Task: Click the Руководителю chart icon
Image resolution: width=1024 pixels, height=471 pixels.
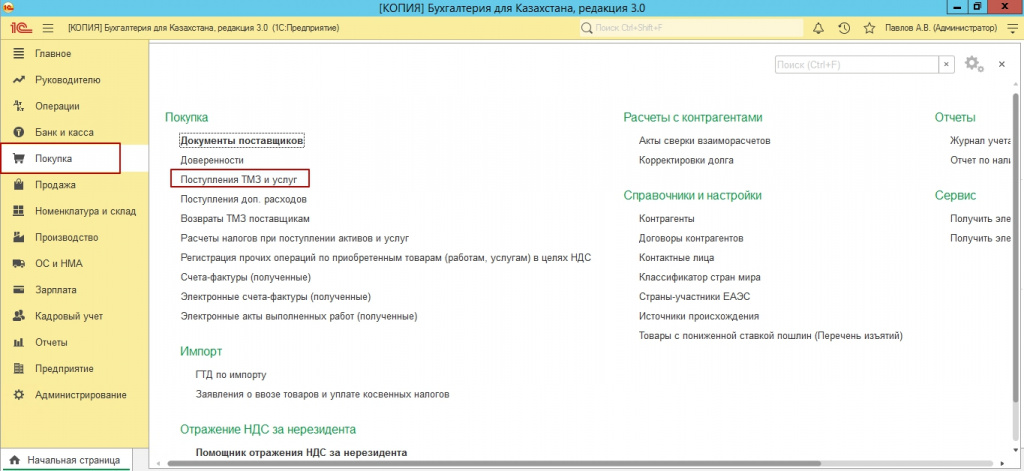Action: click(19, 80)
